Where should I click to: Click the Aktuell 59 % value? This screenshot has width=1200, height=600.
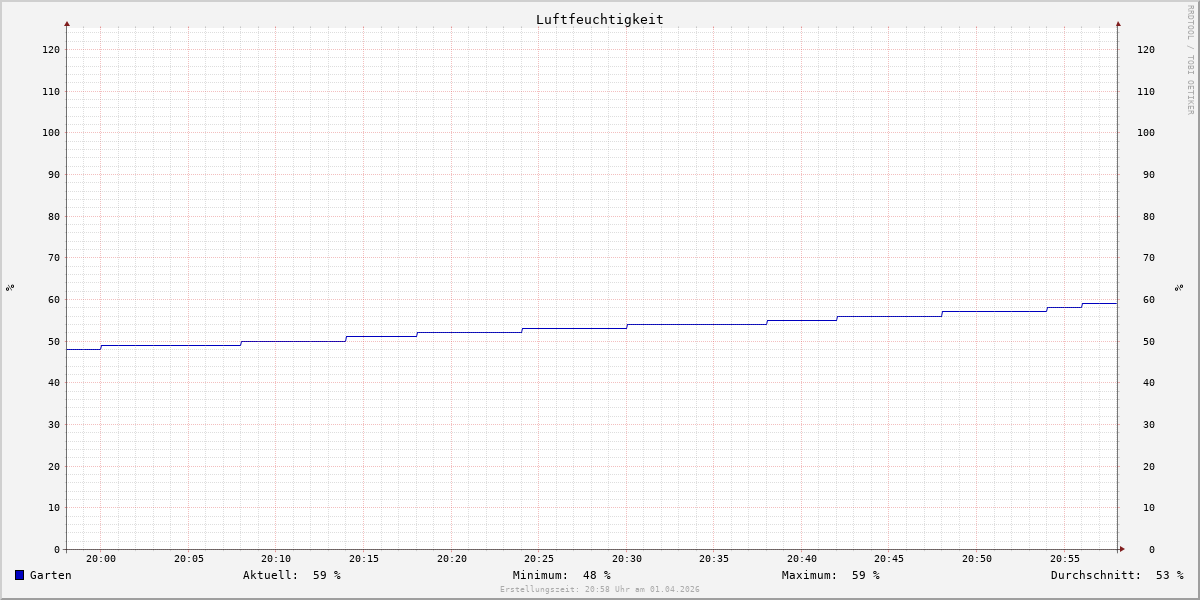click(x=292, y=575)
